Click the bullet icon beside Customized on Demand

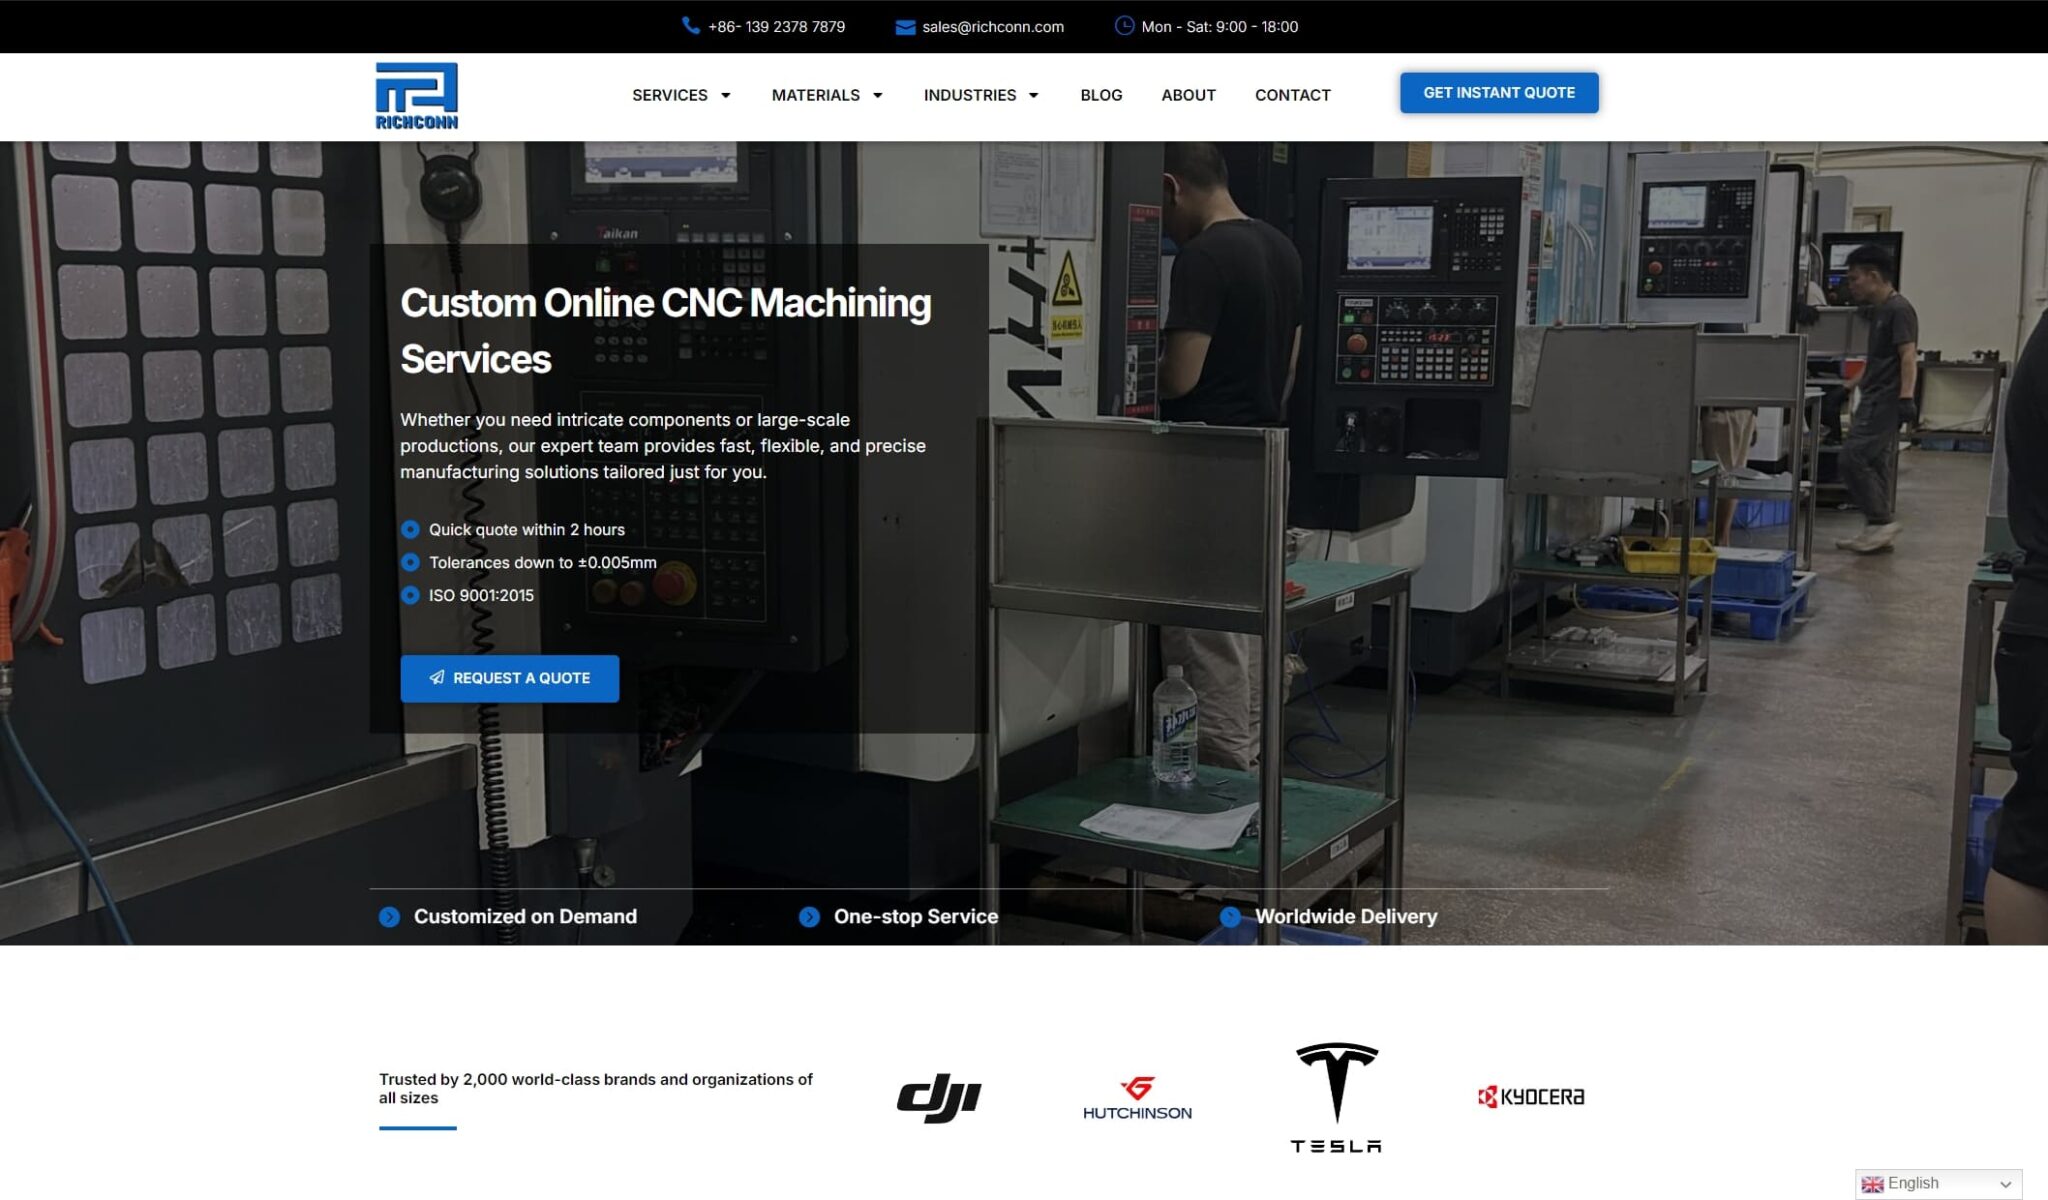coord(389,917)
